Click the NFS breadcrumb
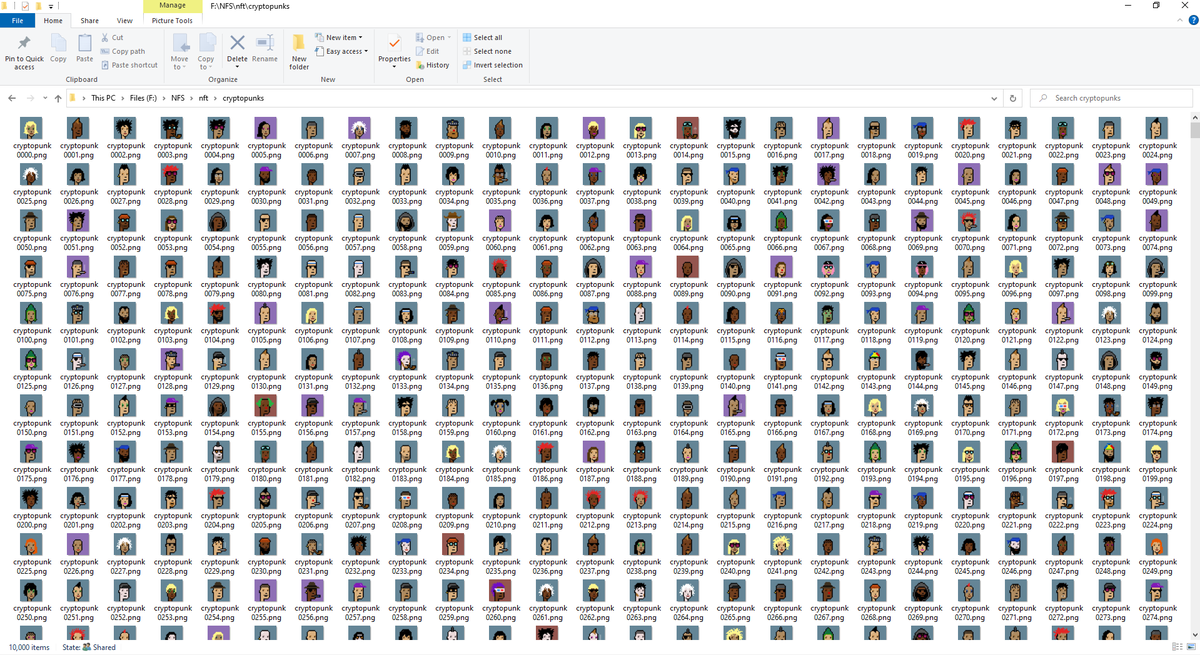 pyautogui.click(x=177, y=98)
